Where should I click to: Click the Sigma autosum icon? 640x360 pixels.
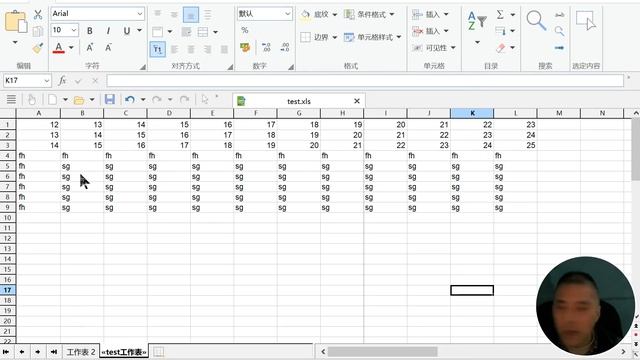point(500,15)
